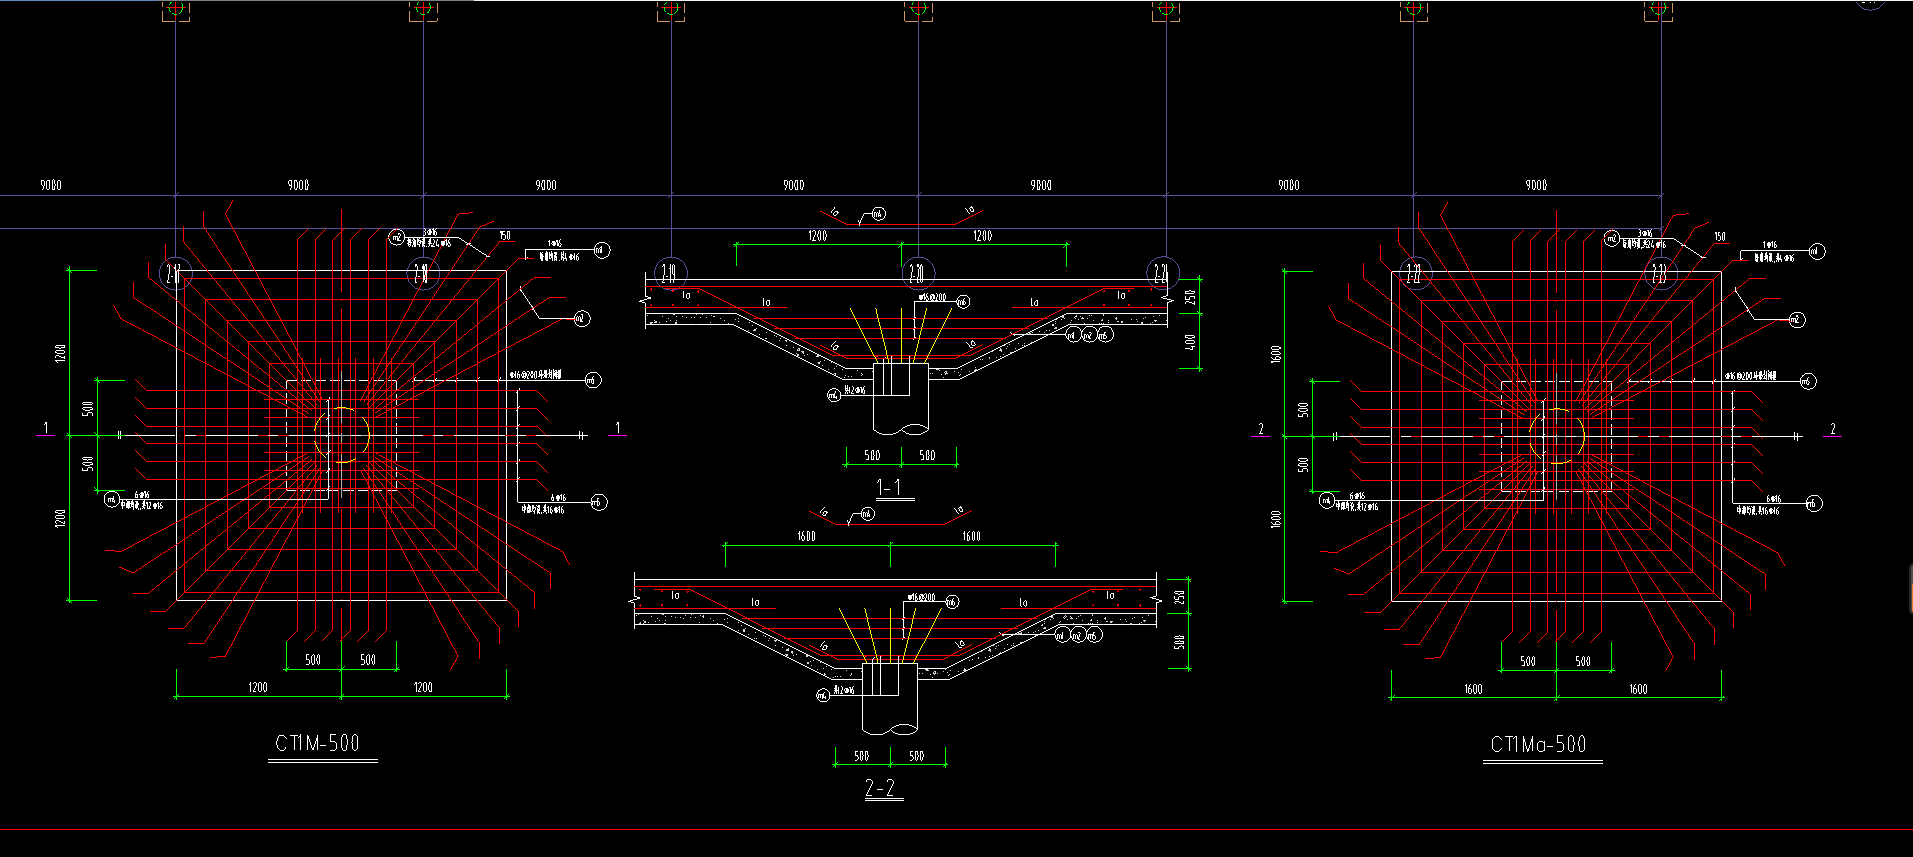Click left 1600 dimension below CT1Ma plan
This screenshot has width=1913, height=857.
tap(1473, 689)
